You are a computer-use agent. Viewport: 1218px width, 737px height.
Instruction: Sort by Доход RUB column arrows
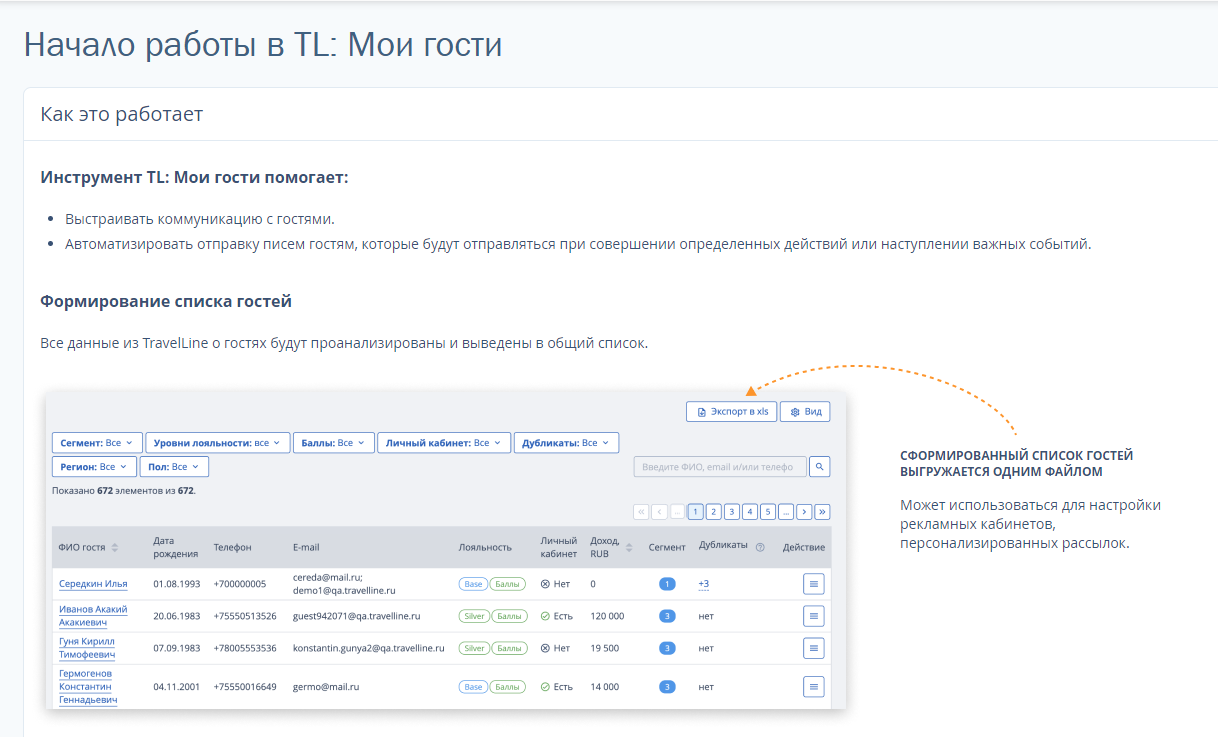(629, 547)
